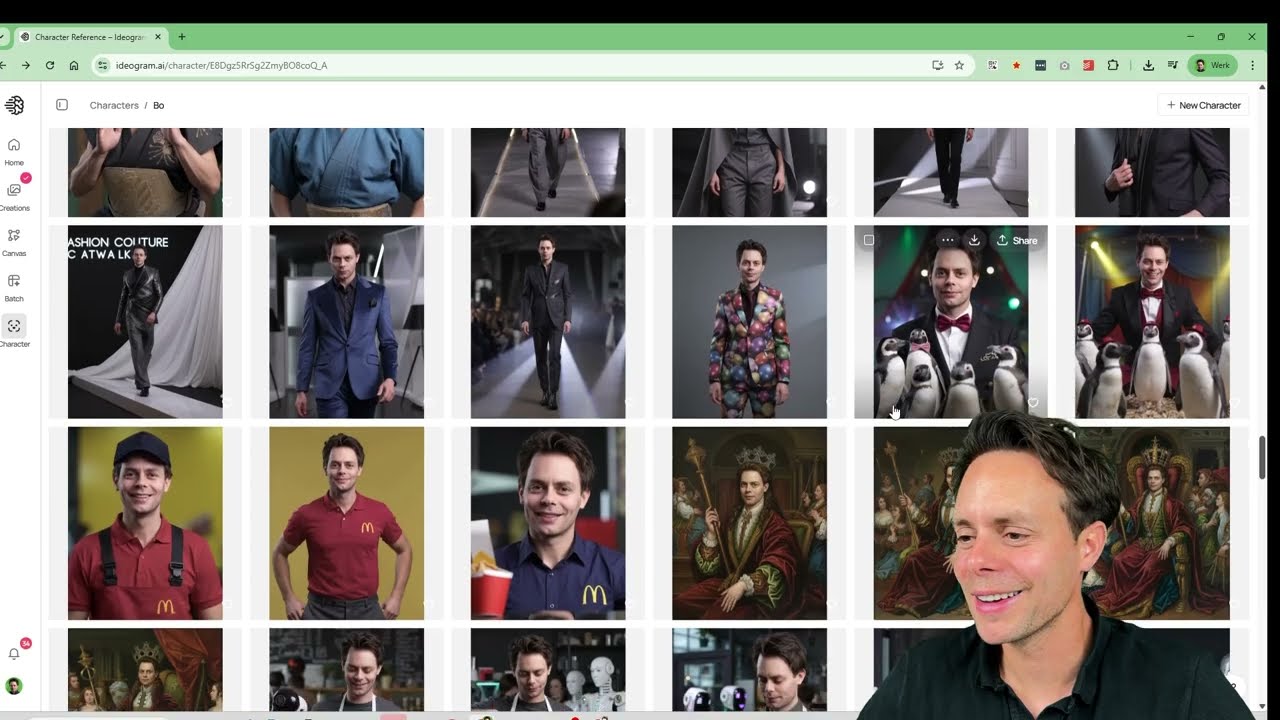Open the Werk profile button
The image size is (1280, 720).
(1212, 65)
